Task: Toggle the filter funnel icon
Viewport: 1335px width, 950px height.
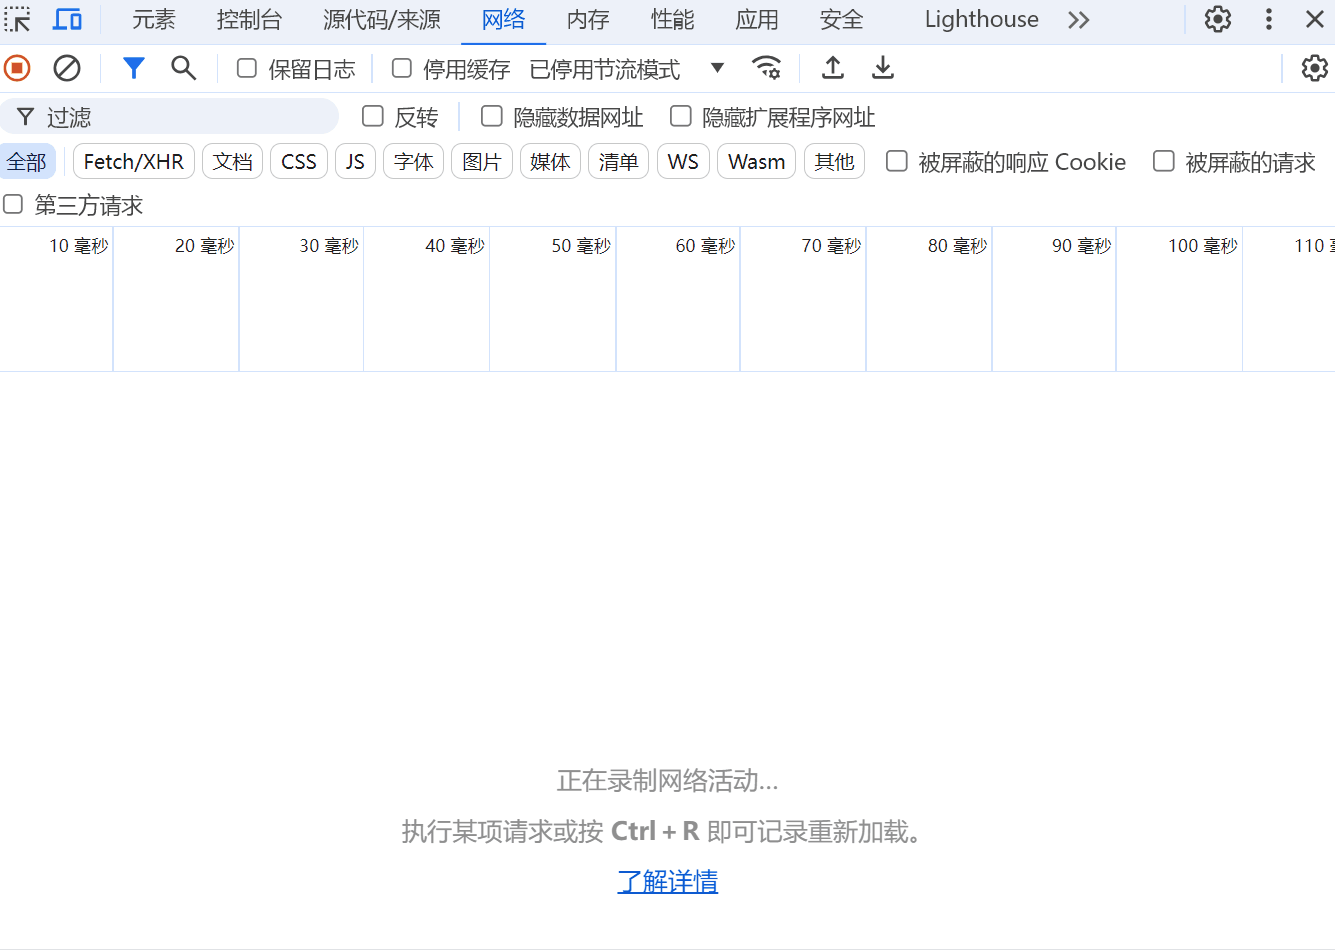Action: pyautogui.click(x=134, y=68)
